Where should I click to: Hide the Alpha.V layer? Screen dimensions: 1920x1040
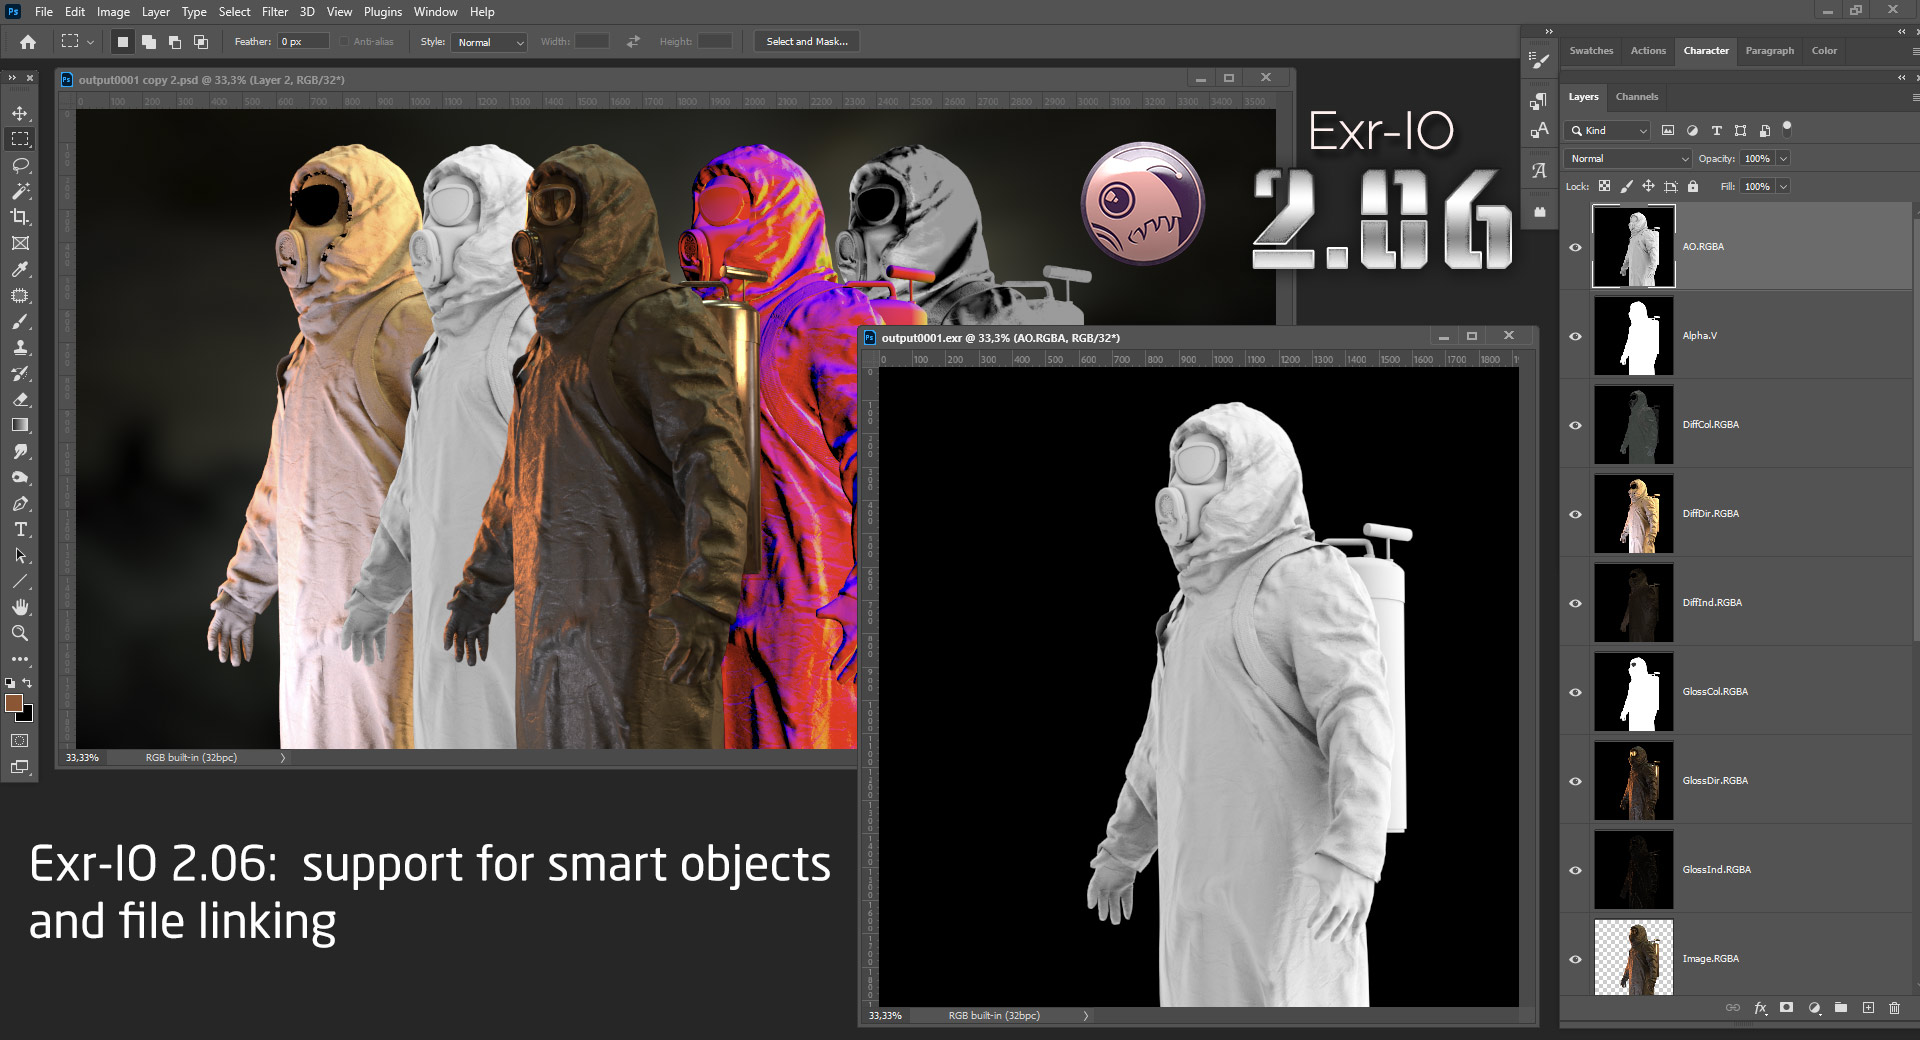1575,336
